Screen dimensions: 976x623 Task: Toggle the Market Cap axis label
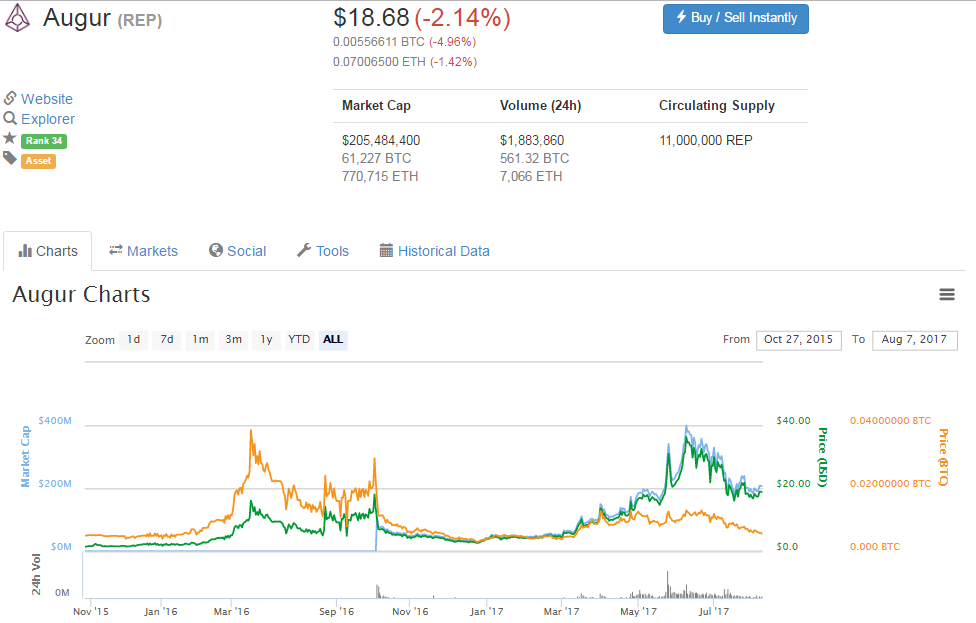26,456
